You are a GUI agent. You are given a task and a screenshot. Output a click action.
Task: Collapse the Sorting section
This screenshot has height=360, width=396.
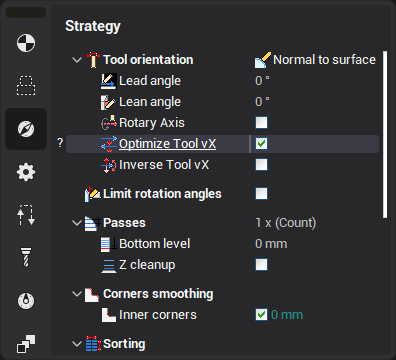[x=77, y=344]
